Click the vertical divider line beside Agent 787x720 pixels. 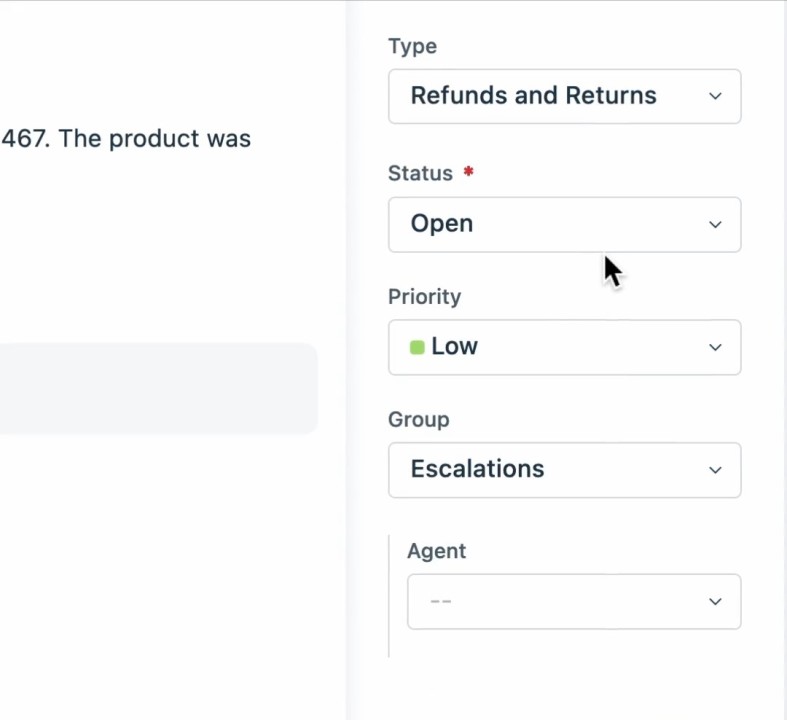click(389, 595)
